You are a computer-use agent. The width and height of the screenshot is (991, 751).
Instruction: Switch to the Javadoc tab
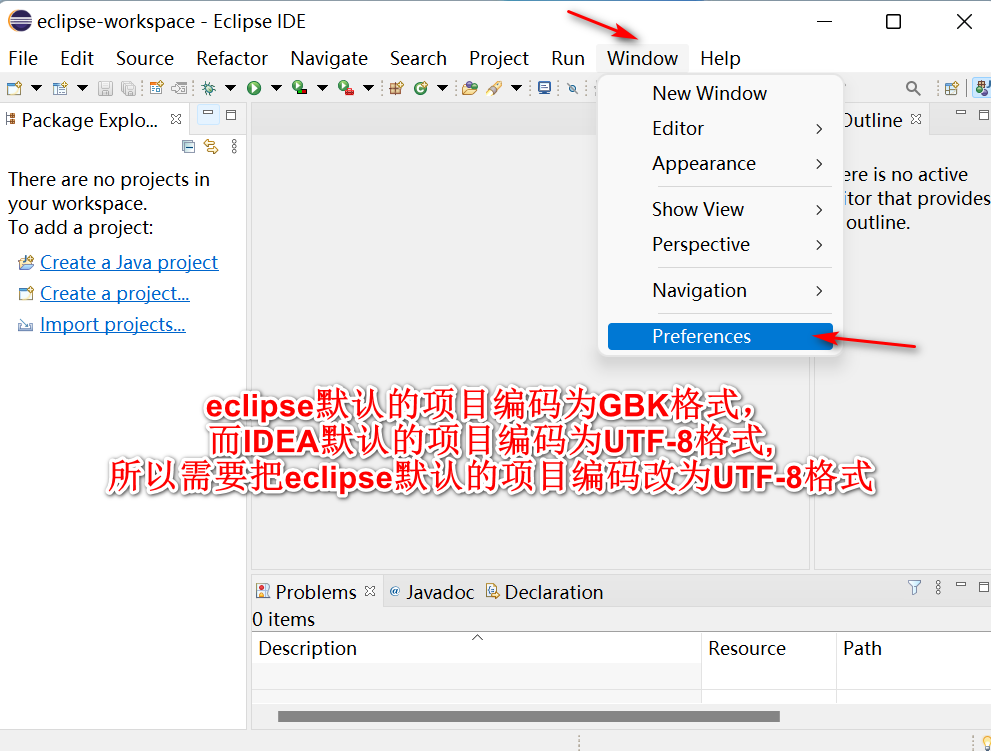point(432,592)
